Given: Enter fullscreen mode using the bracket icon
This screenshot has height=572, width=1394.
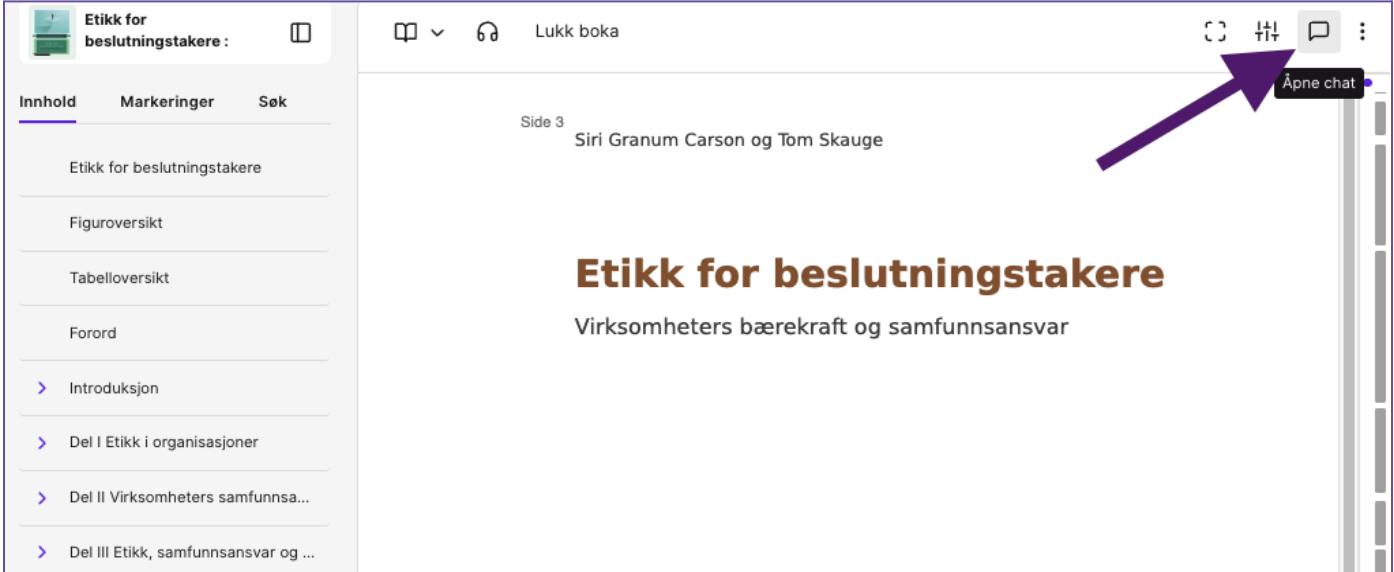Looking at the screenshot, I should point(1215,31).
